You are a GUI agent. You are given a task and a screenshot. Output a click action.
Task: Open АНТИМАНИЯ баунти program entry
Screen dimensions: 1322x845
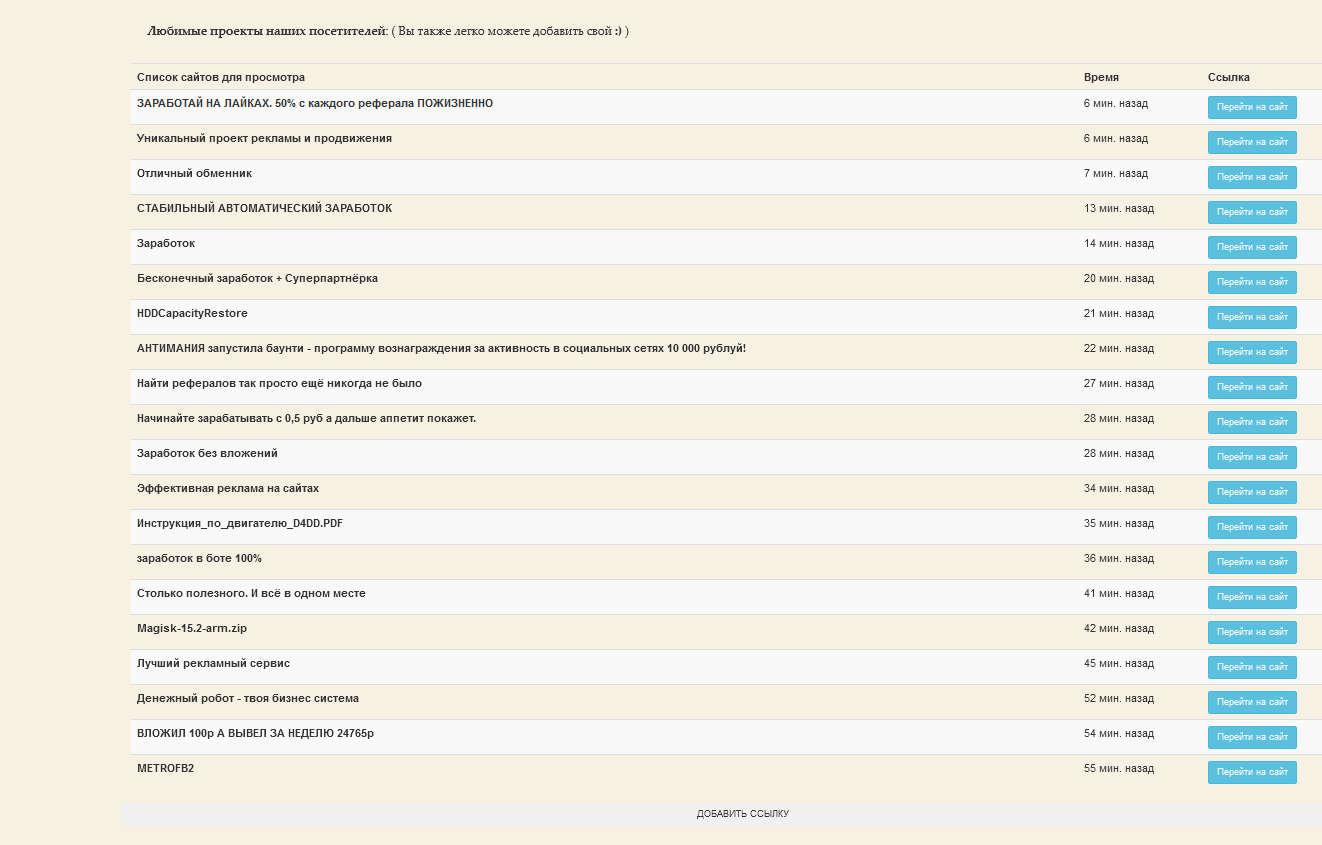click(x=441, y=348)
